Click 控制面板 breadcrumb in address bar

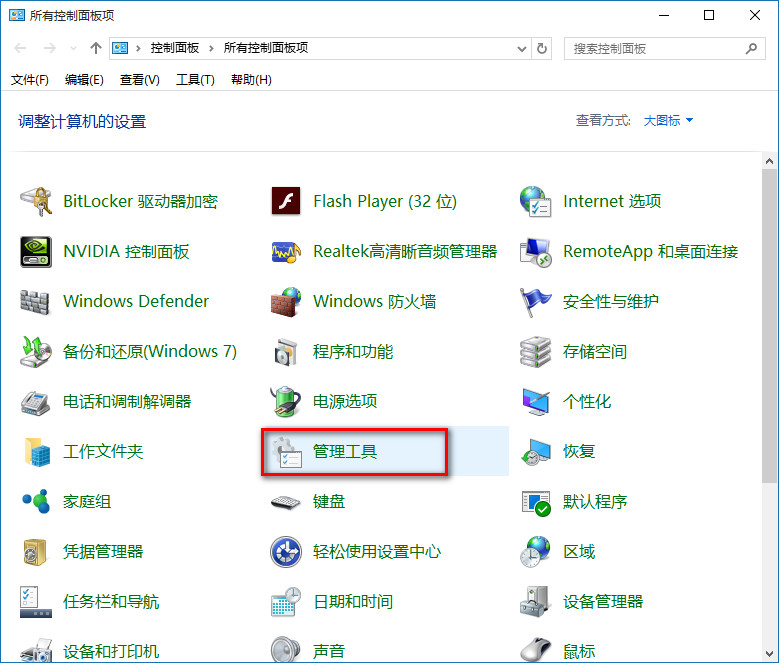175,48
